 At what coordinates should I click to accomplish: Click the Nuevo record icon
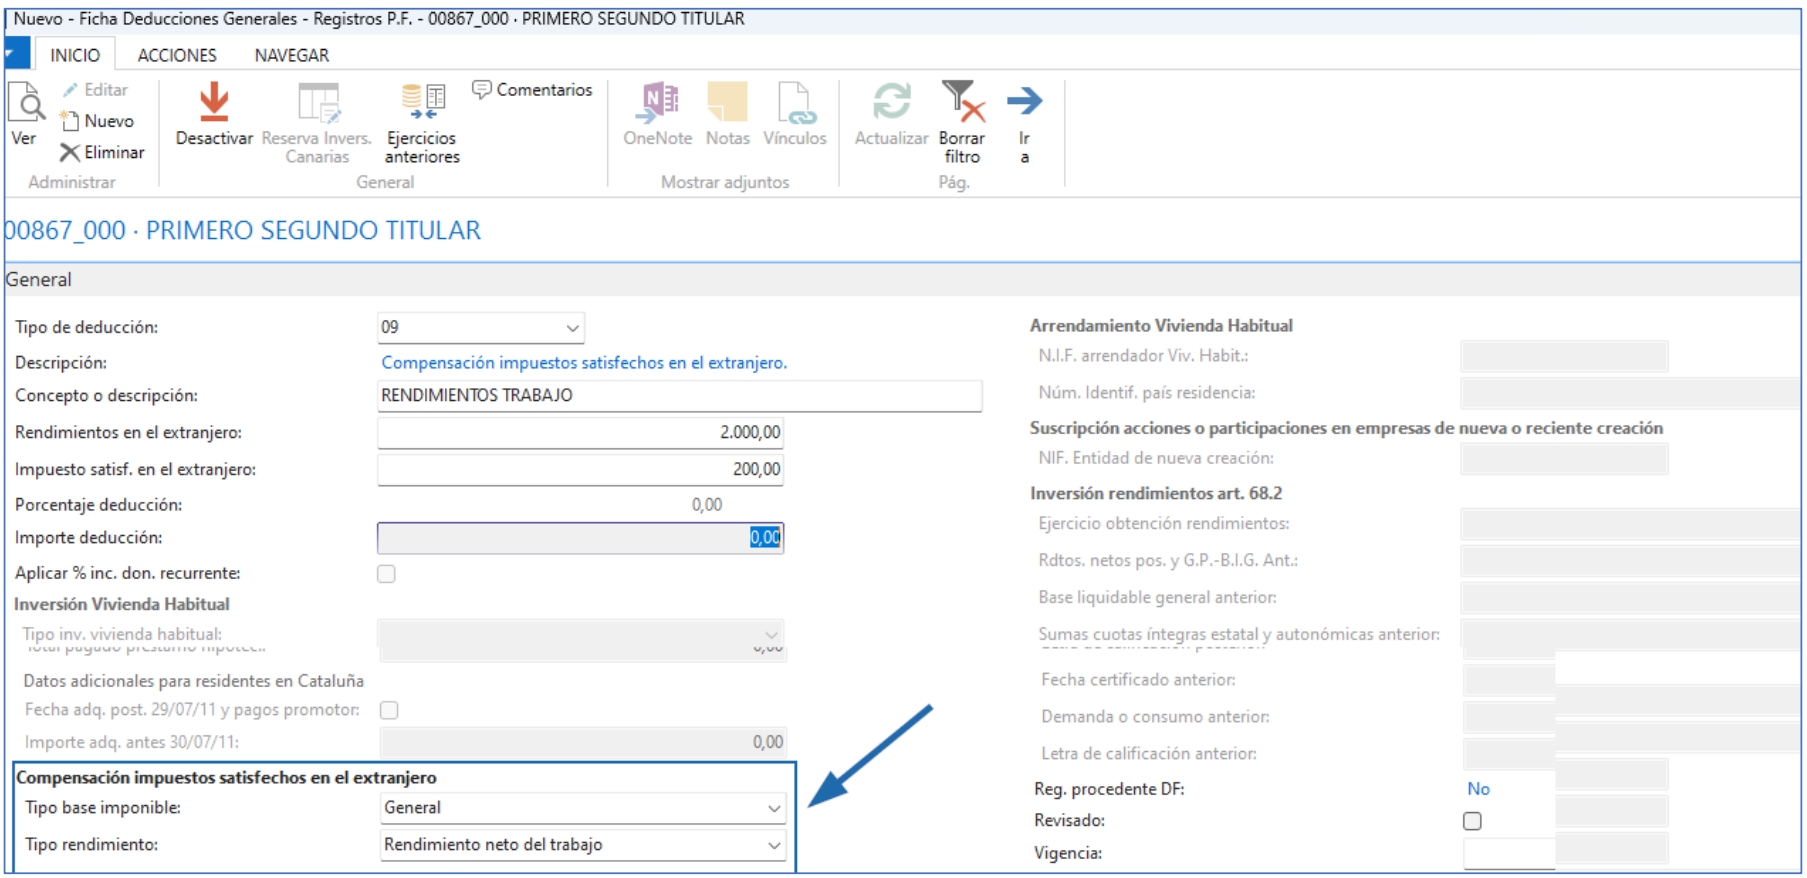pos(70,121)
